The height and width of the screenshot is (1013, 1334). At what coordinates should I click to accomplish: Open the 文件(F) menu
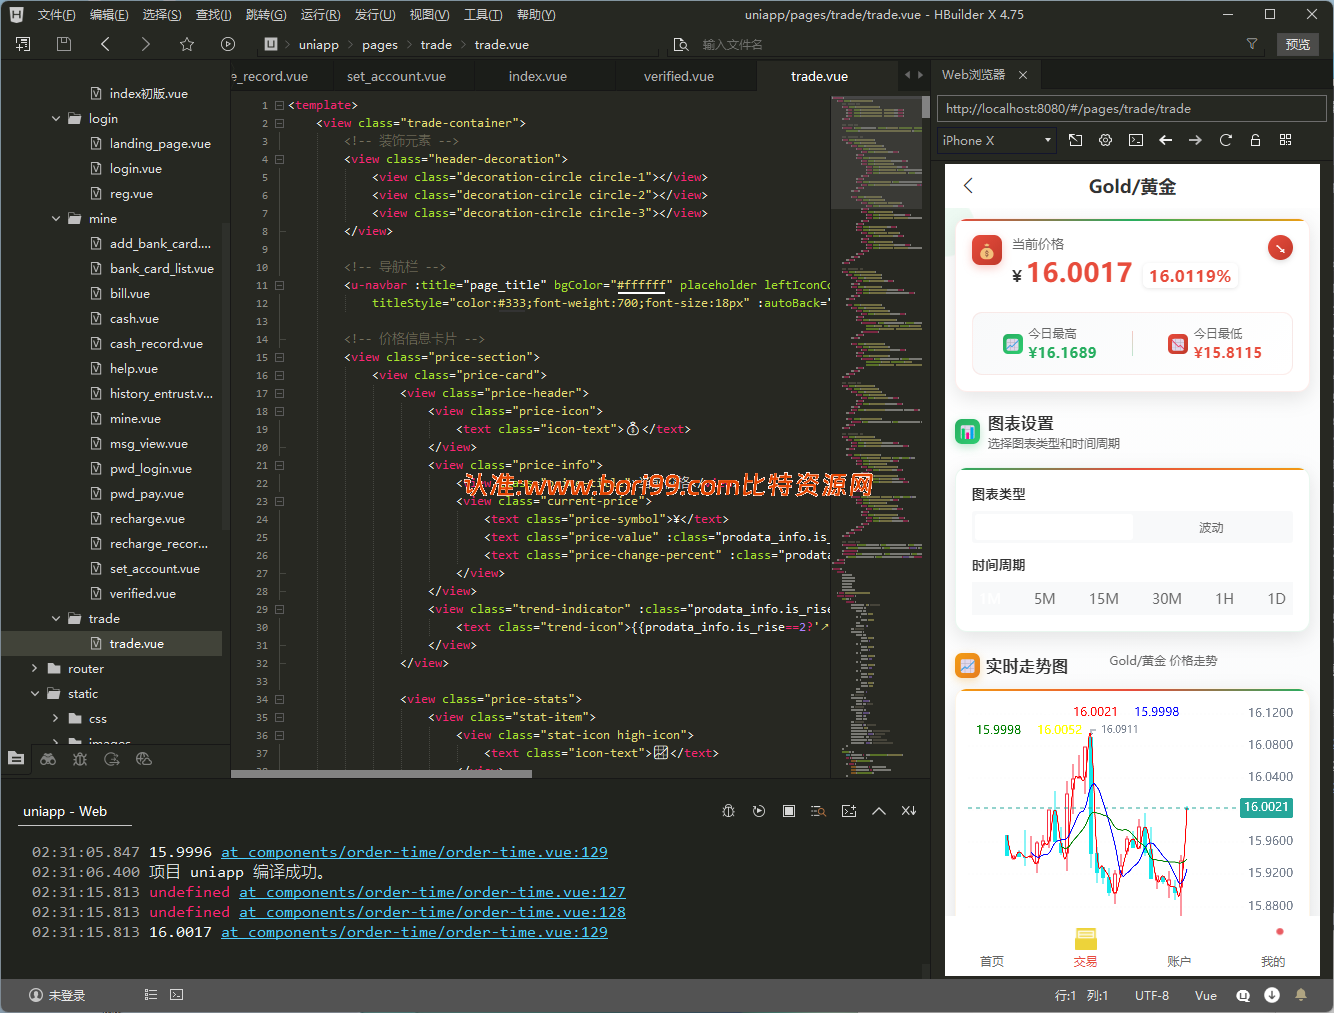pyautogui.click(x=56, y=15)
